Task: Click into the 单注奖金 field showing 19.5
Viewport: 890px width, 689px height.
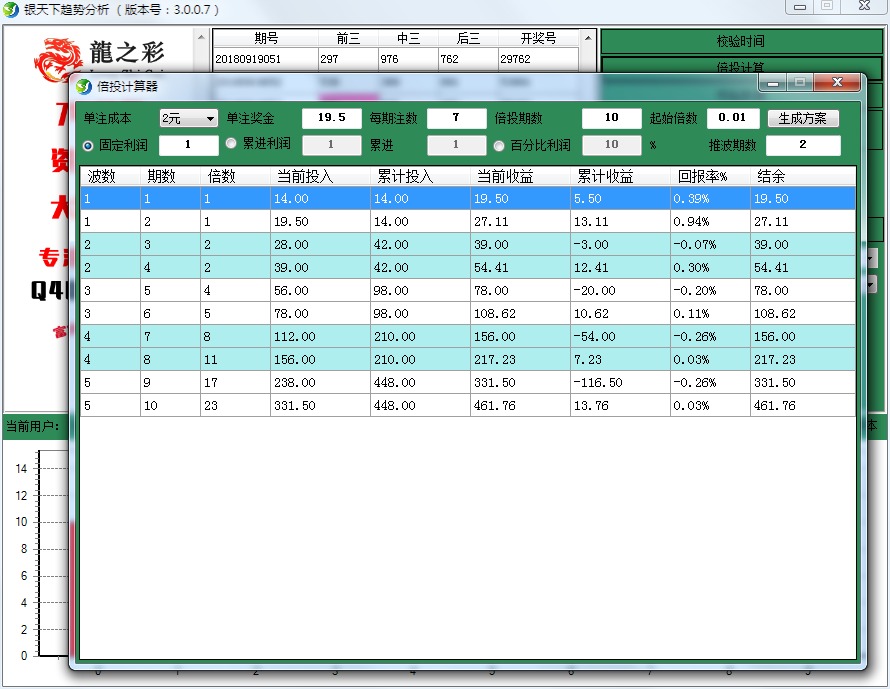Action: 331,118
